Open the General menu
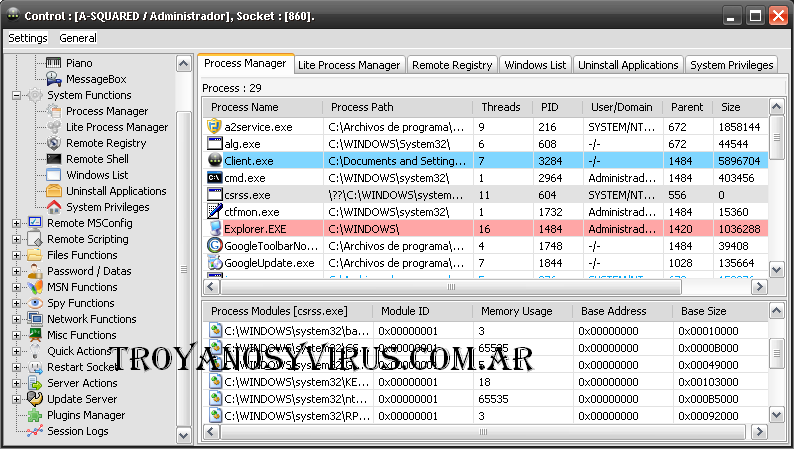Image resolution: width=794 pixels, height=449 pixels. [x=77, y=38]
